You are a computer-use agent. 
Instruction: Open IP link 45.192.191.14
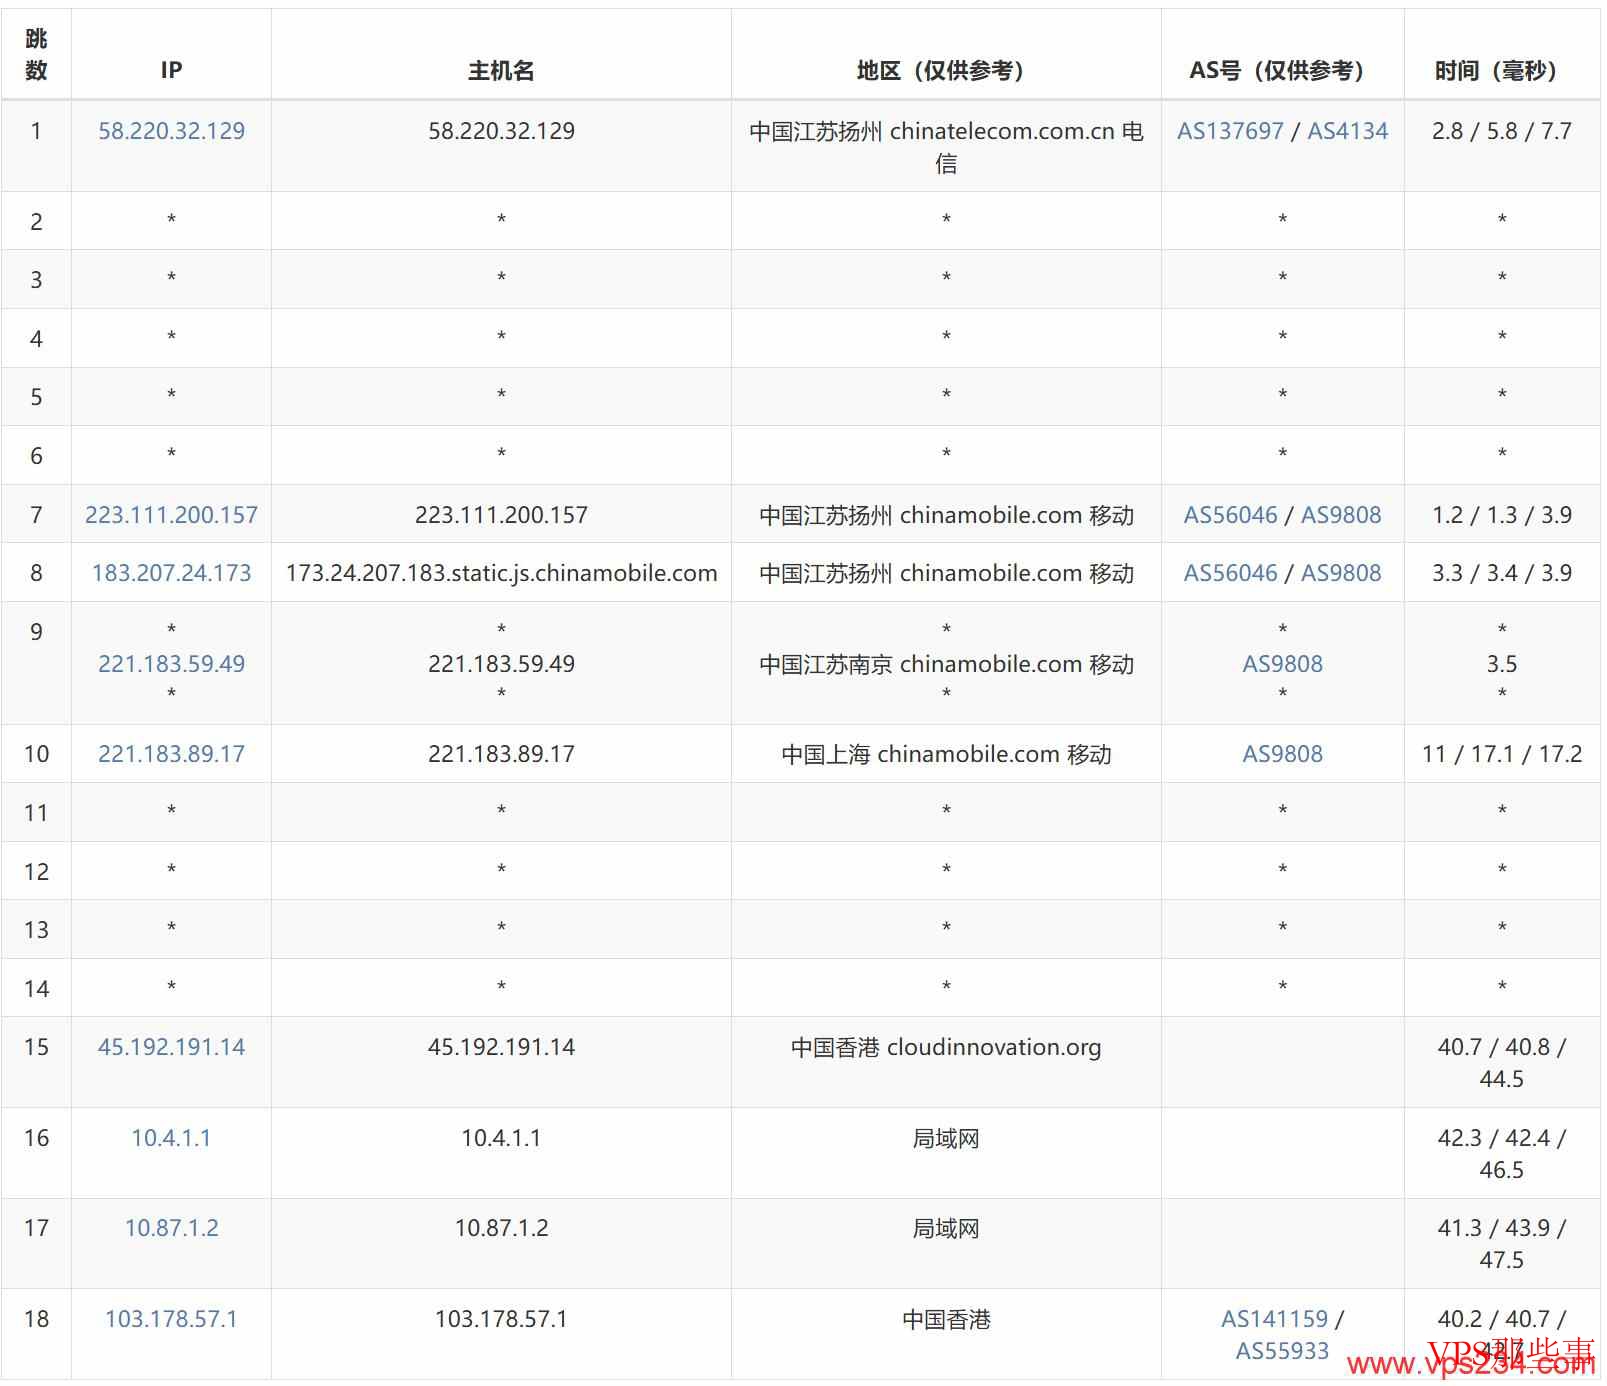(x=171, y=1047)
